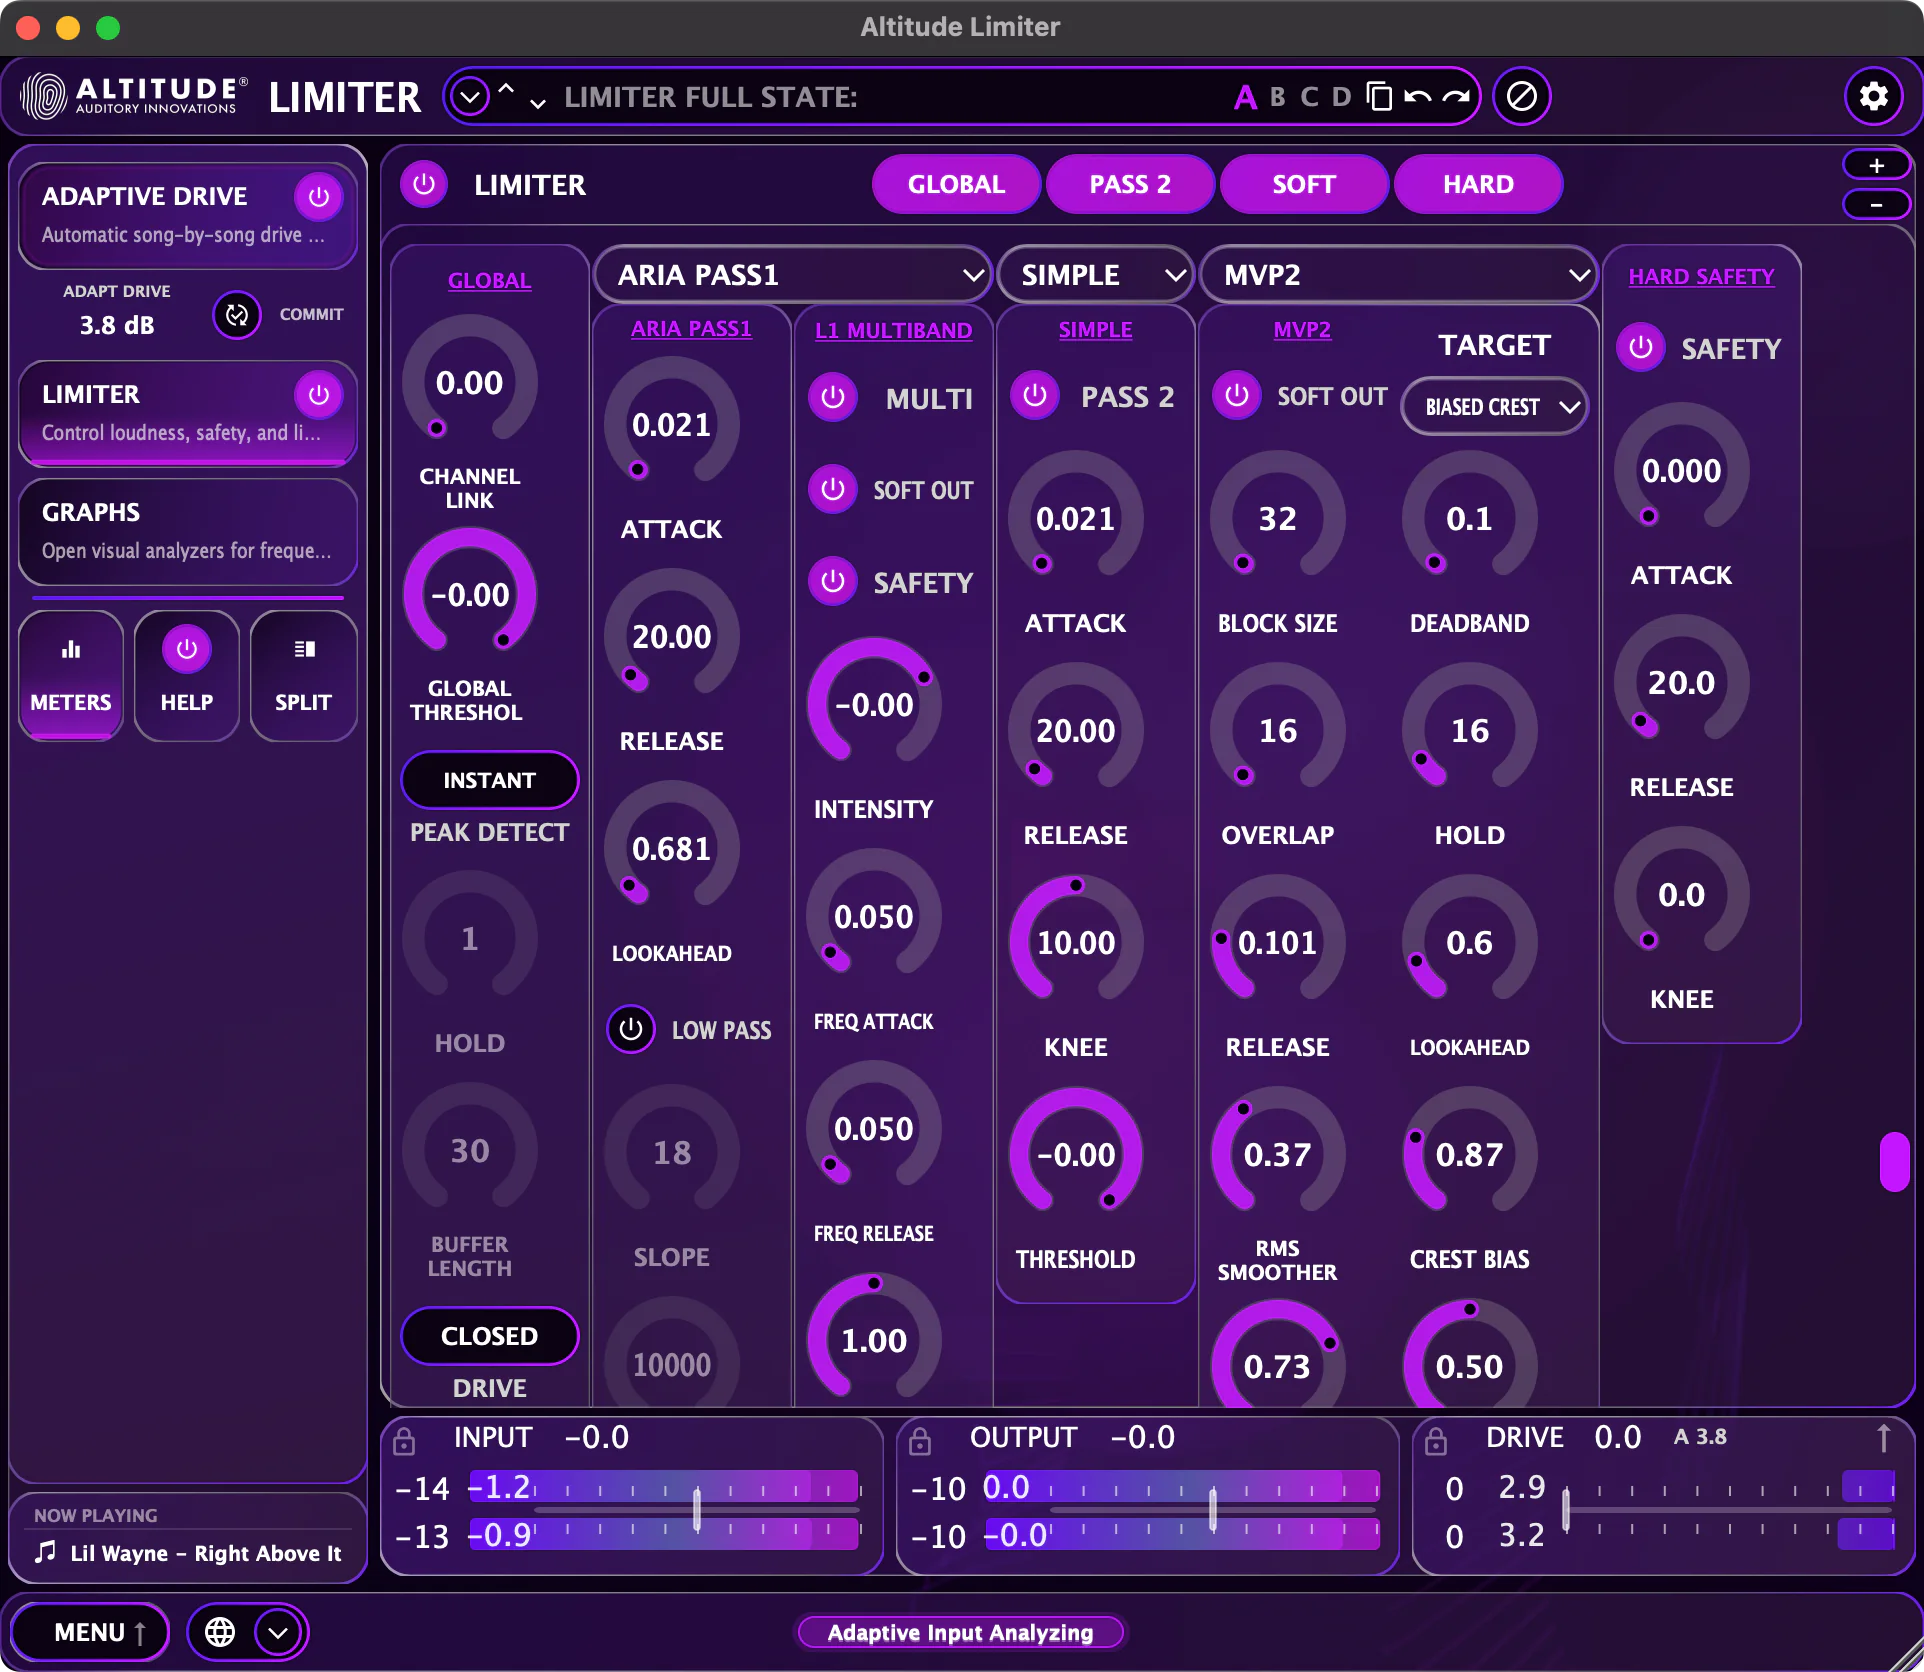Screen dimensions: 1924x1672
Task: Click the Adaptive Input Analyzing status
Action: pos(960,1633)
